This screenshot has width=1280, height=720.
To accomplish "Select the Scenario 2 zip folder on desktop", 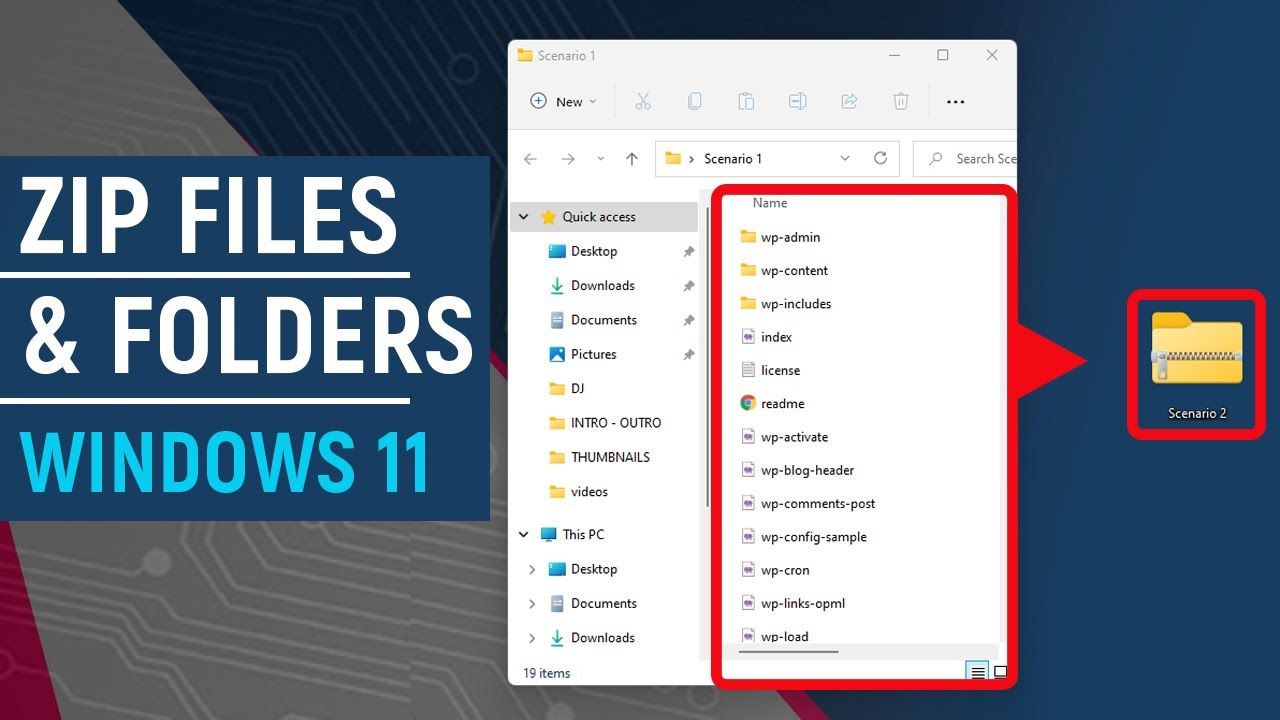I will (1197, 365).
